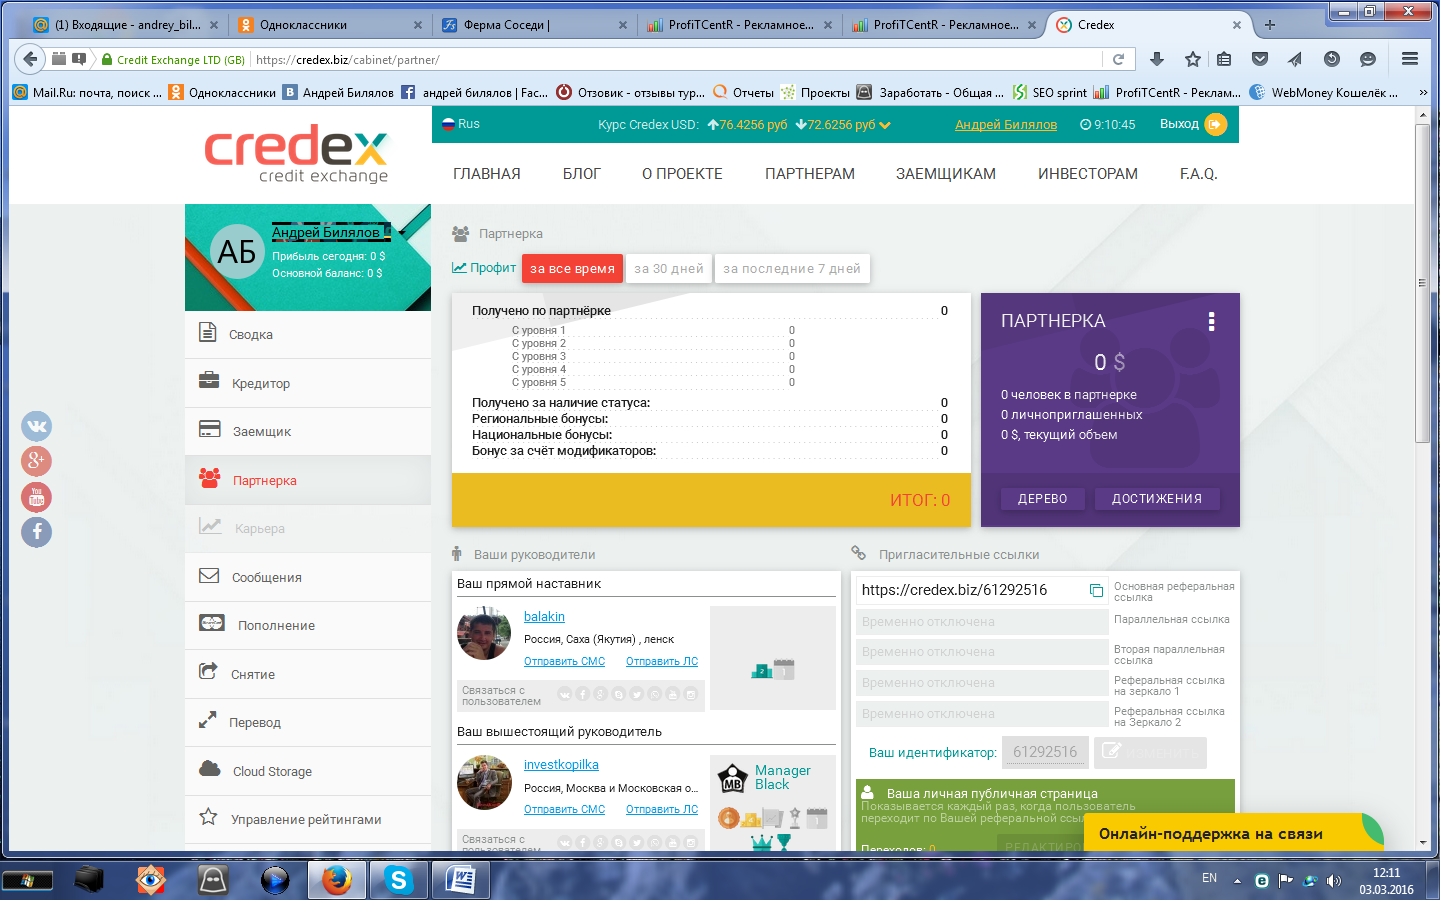This screenshot has width=1440, height=900.
Task: Click the Manager Black status badge icon
Action: click(734, 777)
